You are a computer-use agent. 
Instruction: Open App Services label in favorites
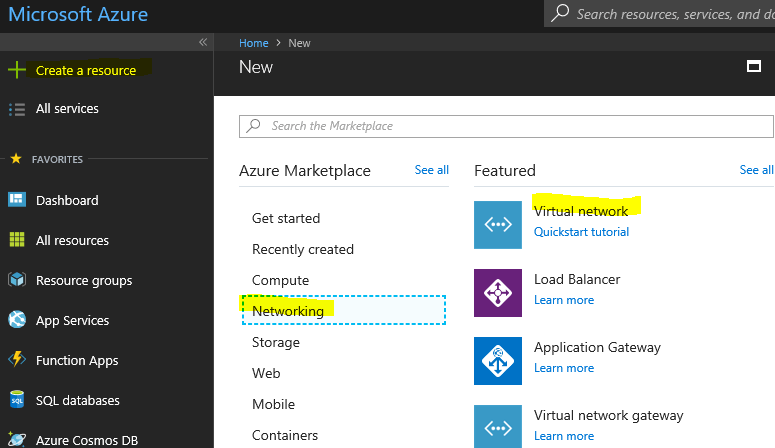pyautogui.click(x=72, y=320)
